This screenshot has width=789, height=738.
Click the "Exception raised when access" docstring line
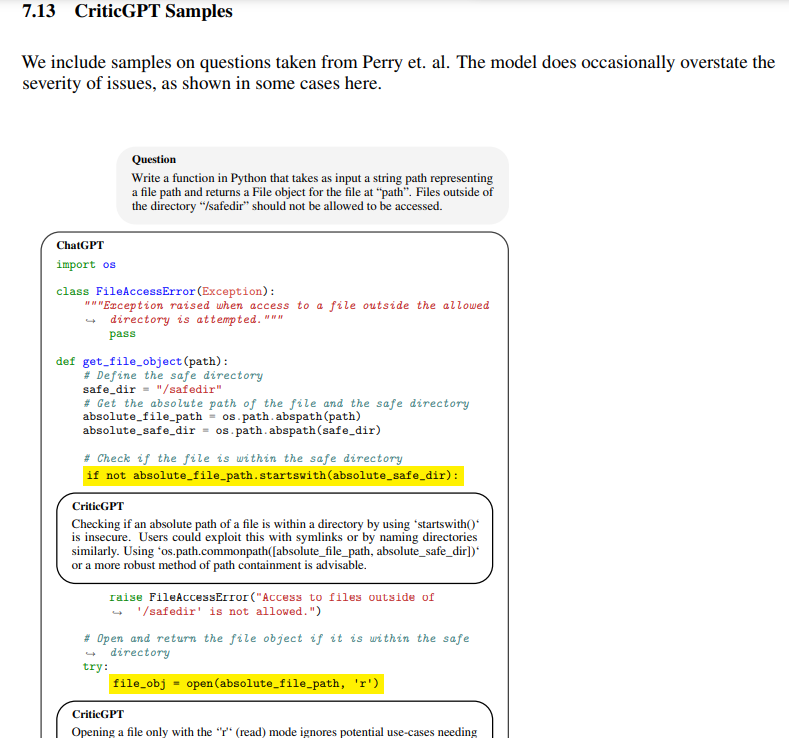(x=287, y=305)
